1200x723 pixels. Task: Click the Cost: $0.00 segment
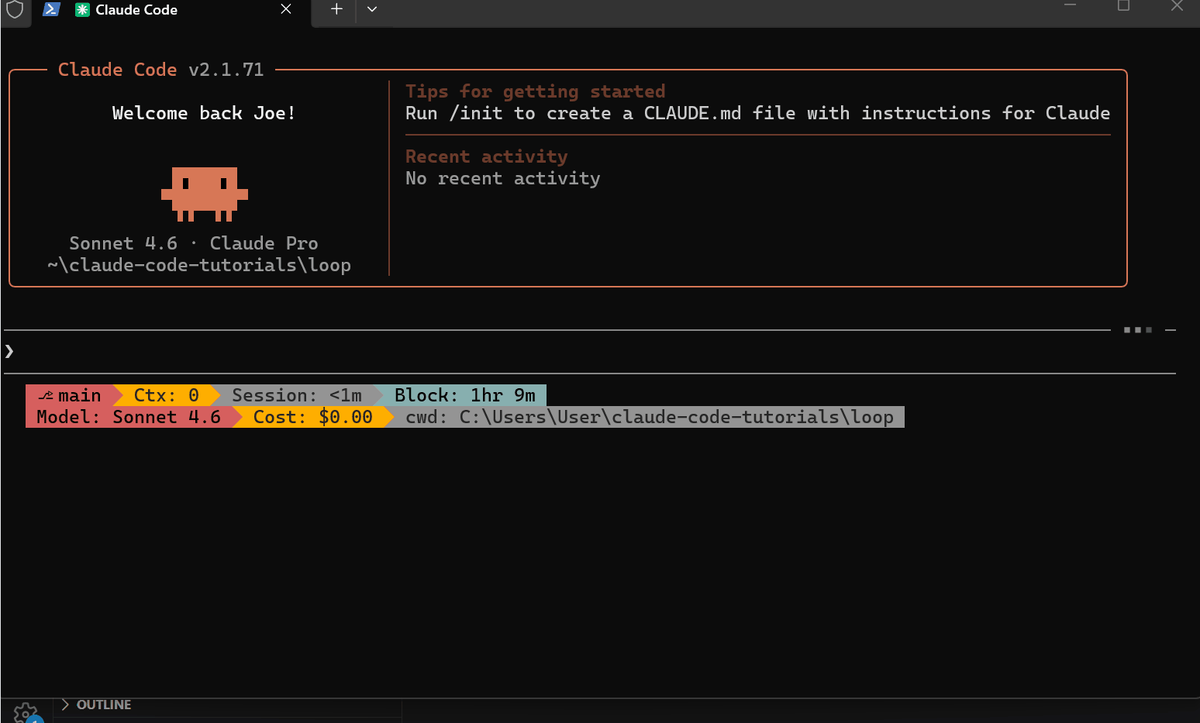pos(312,417)
